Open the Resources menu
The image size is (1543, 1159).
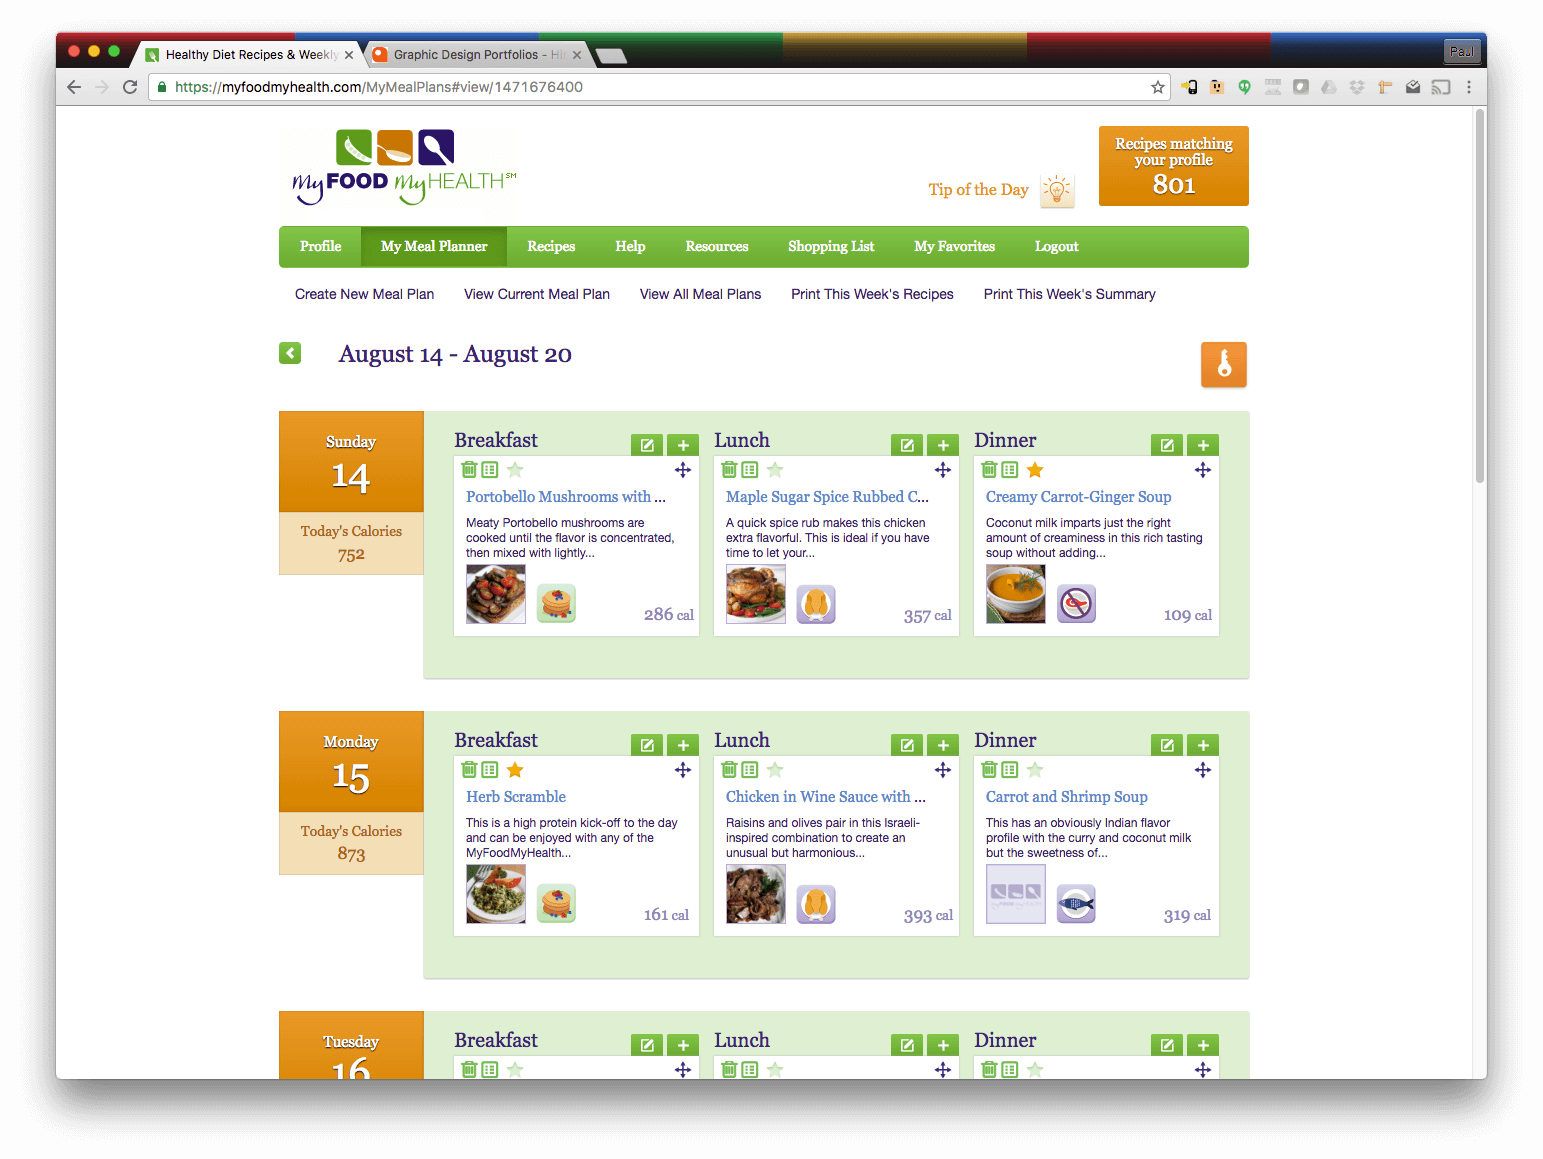click(717, 246)
